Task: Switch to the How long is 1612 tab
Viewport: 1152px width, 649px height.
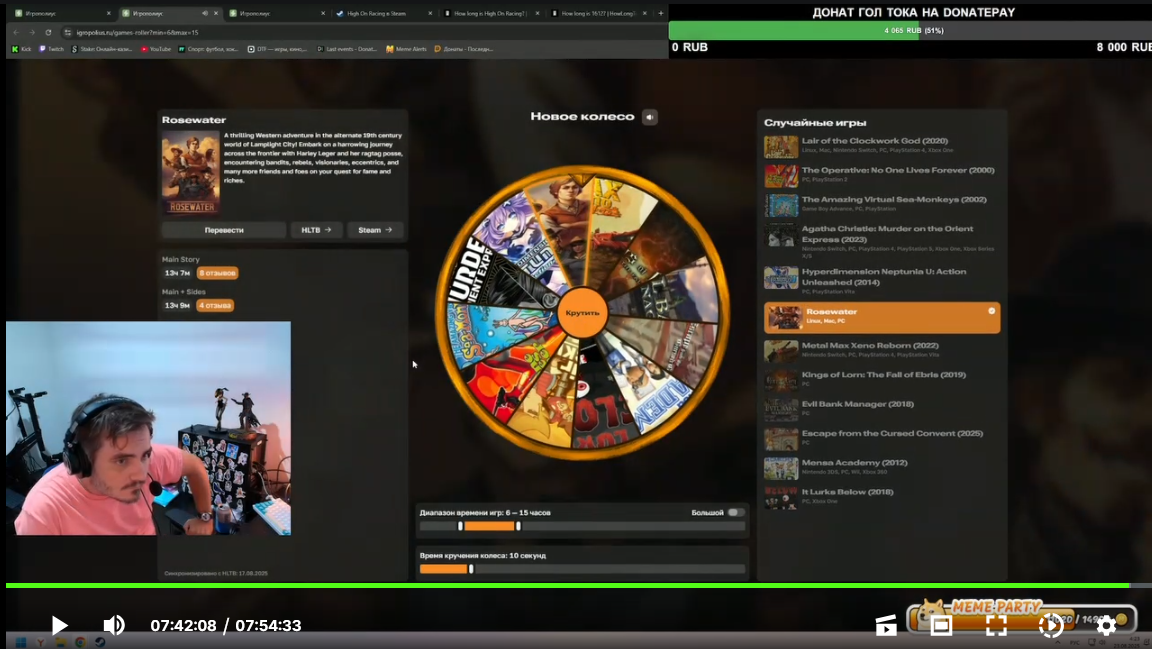Action: [x=598, y=13]
